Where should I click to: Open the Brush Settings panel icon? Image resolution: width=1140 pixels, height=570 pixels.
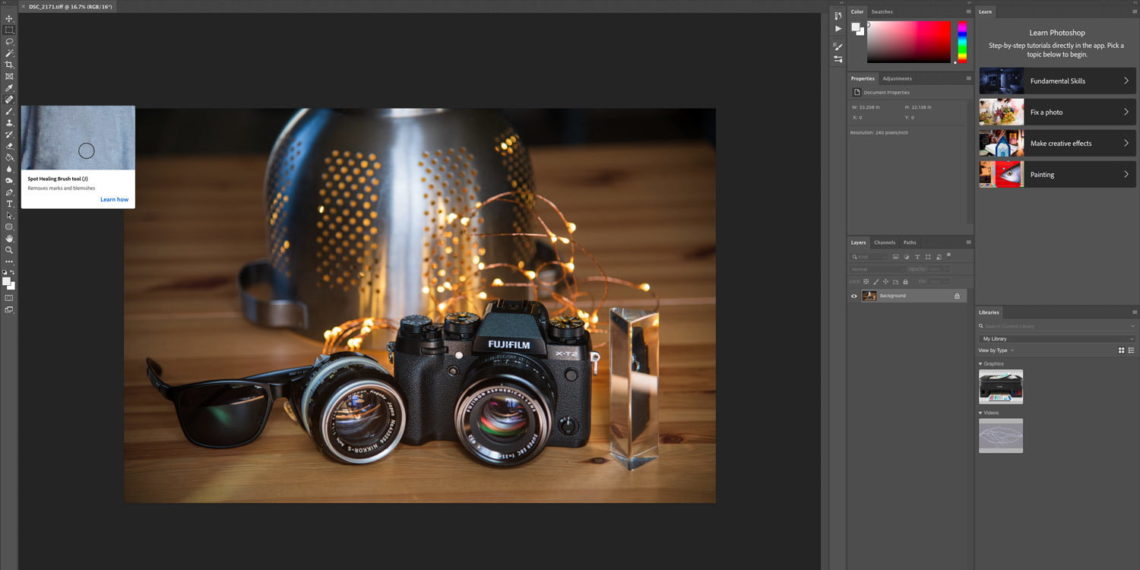[838, 46]
